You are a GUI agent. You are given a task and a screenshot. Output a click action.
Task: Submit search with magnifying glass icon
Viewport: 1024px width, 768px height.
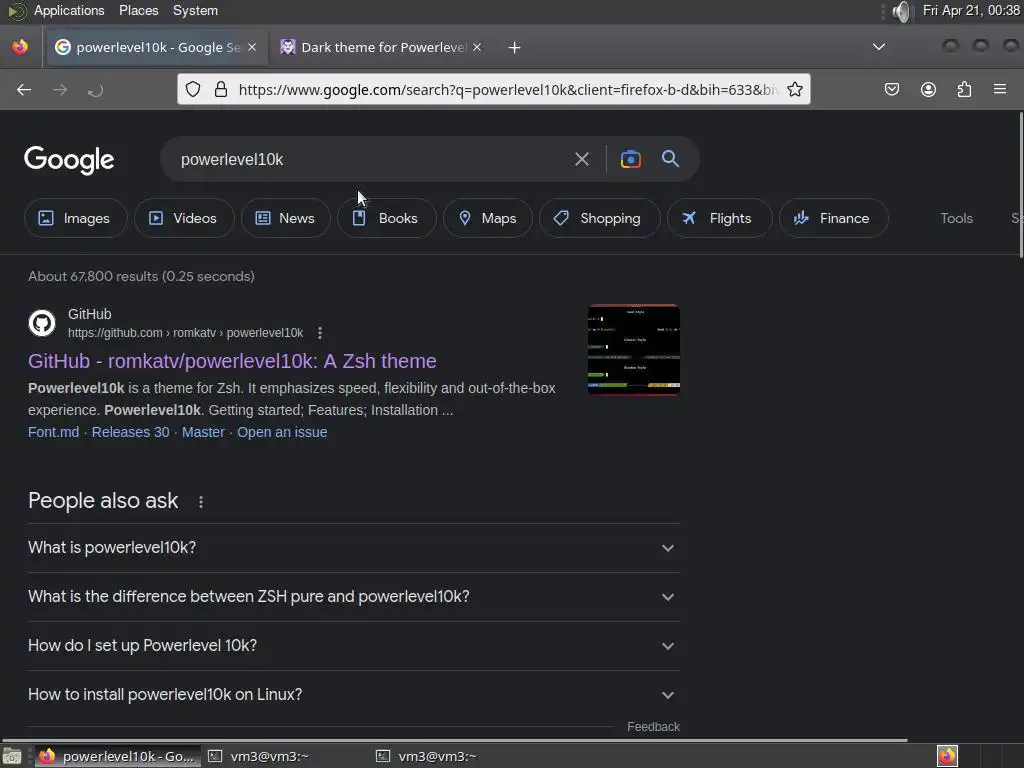click(670, 159)
